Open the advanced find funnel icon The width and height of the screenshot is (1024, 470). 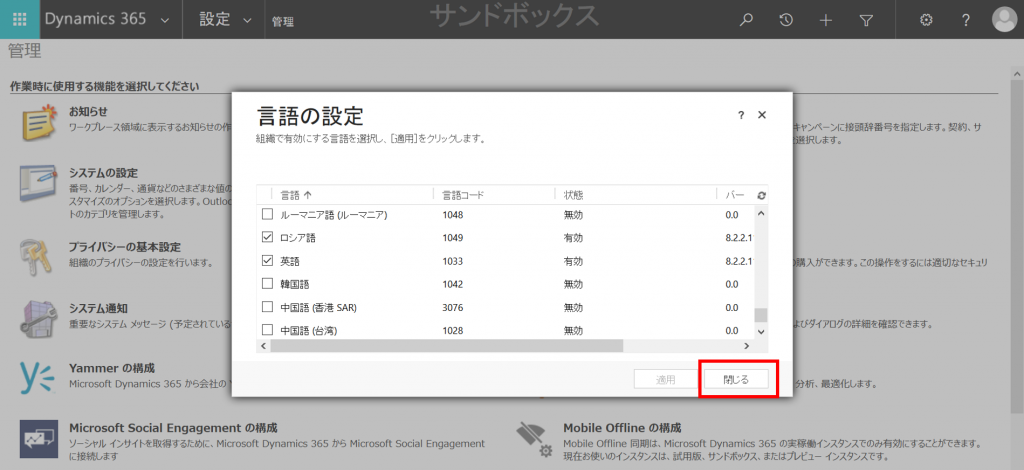[866, 20]
